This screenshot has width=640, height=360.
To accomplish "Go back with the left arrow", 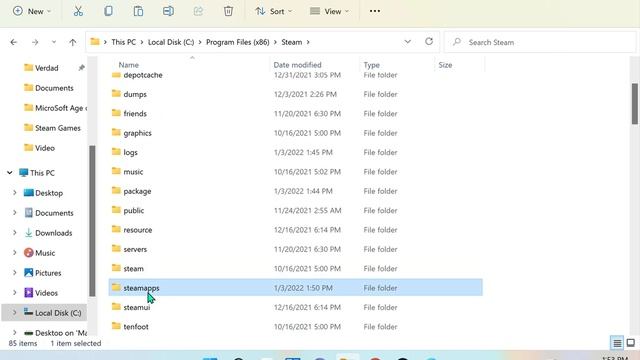I will 13,42.
